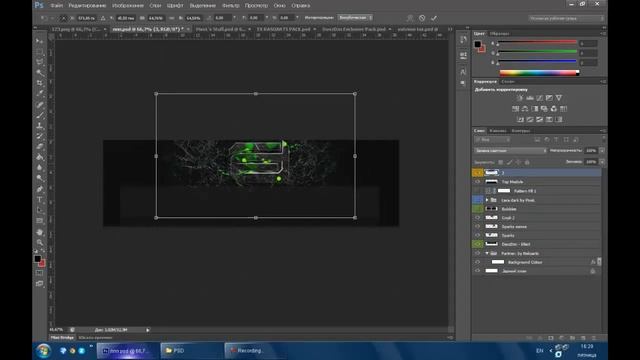The image size is (640, 360).
Task: Commit transform with the checkmark icon
Action: pyautogui.click(x=434, y=18)
